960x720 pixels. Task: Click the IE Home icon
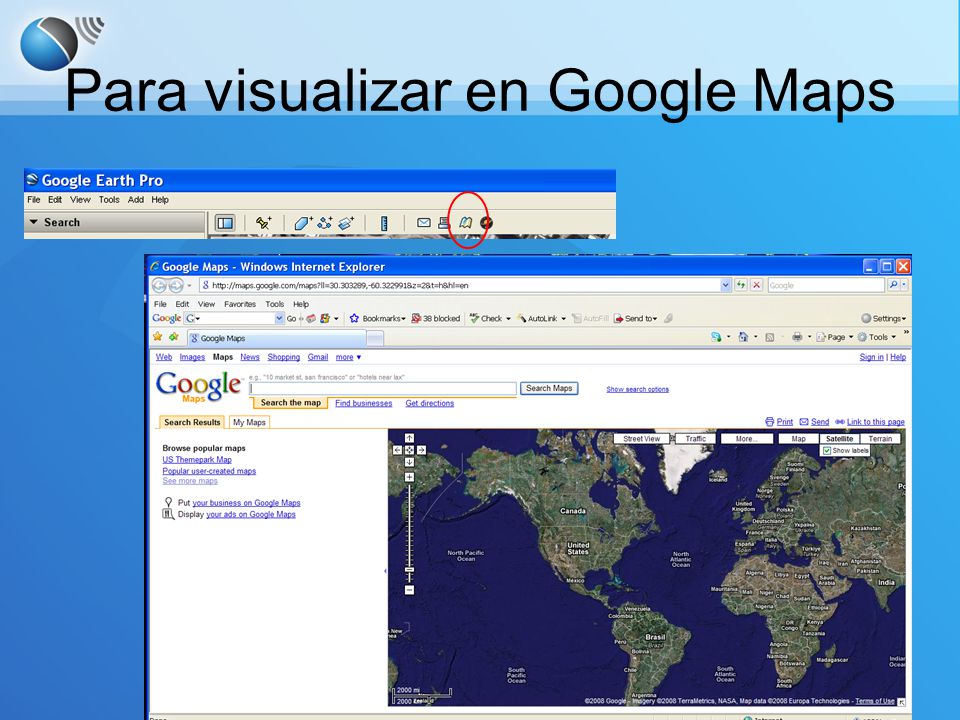pos(743,337)
